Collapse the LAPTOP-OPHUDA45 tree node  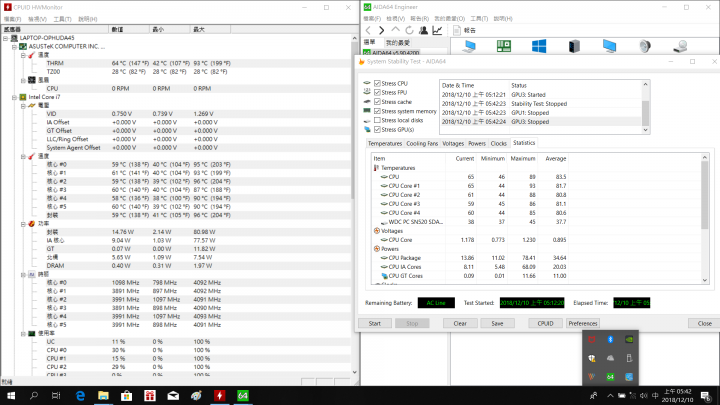click(6, 38)
